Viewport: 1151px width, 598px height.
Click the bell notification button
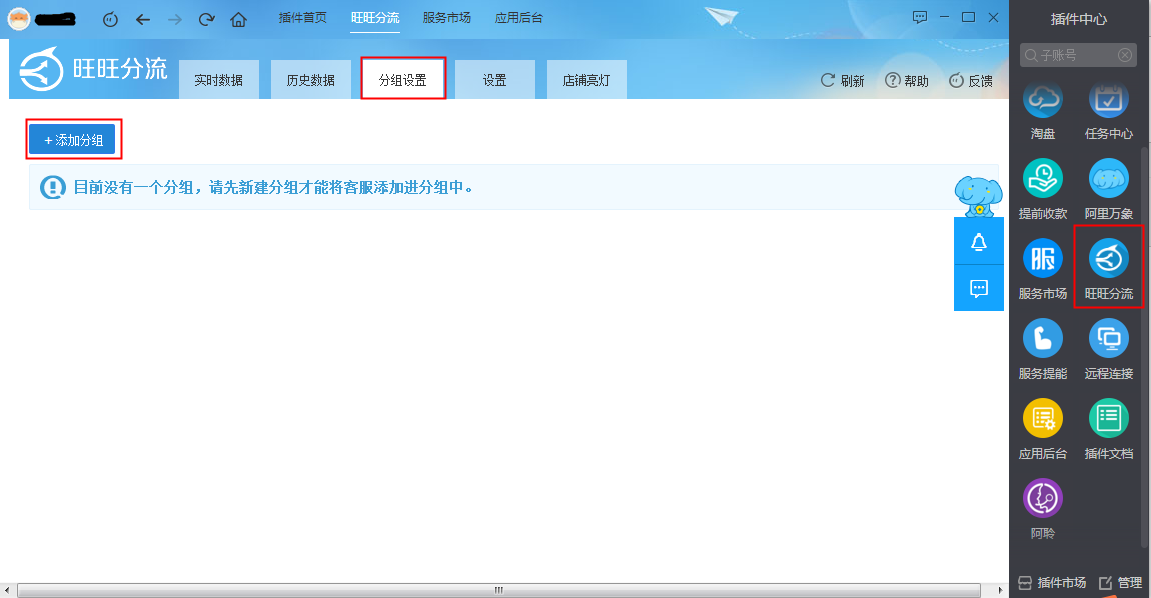(978, 241)
